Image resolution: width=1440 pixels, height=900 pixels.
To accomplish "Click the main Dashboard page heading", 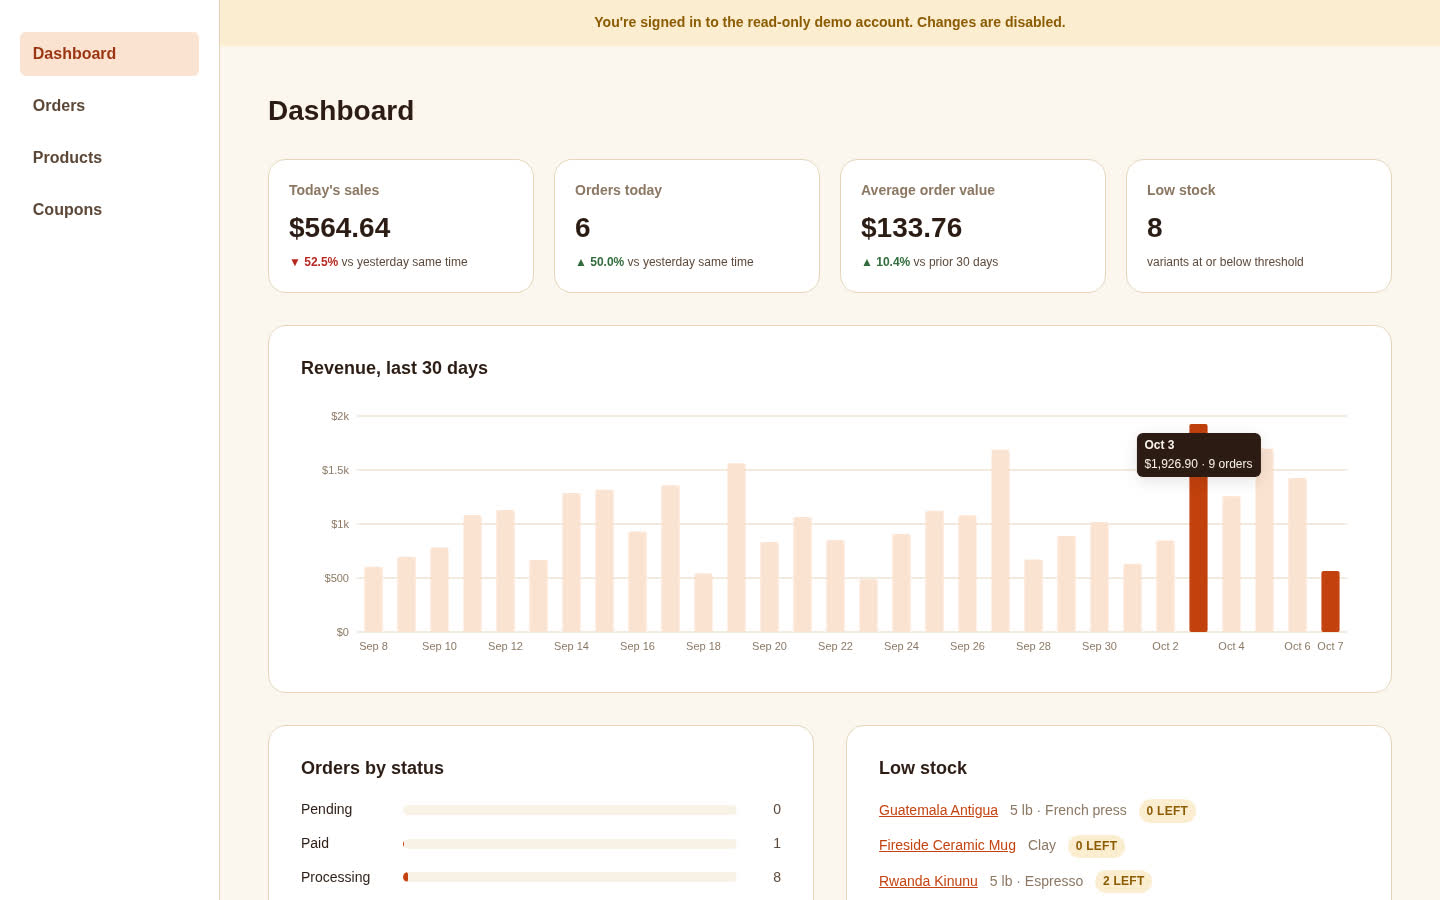I will click(x=341, y=110).
